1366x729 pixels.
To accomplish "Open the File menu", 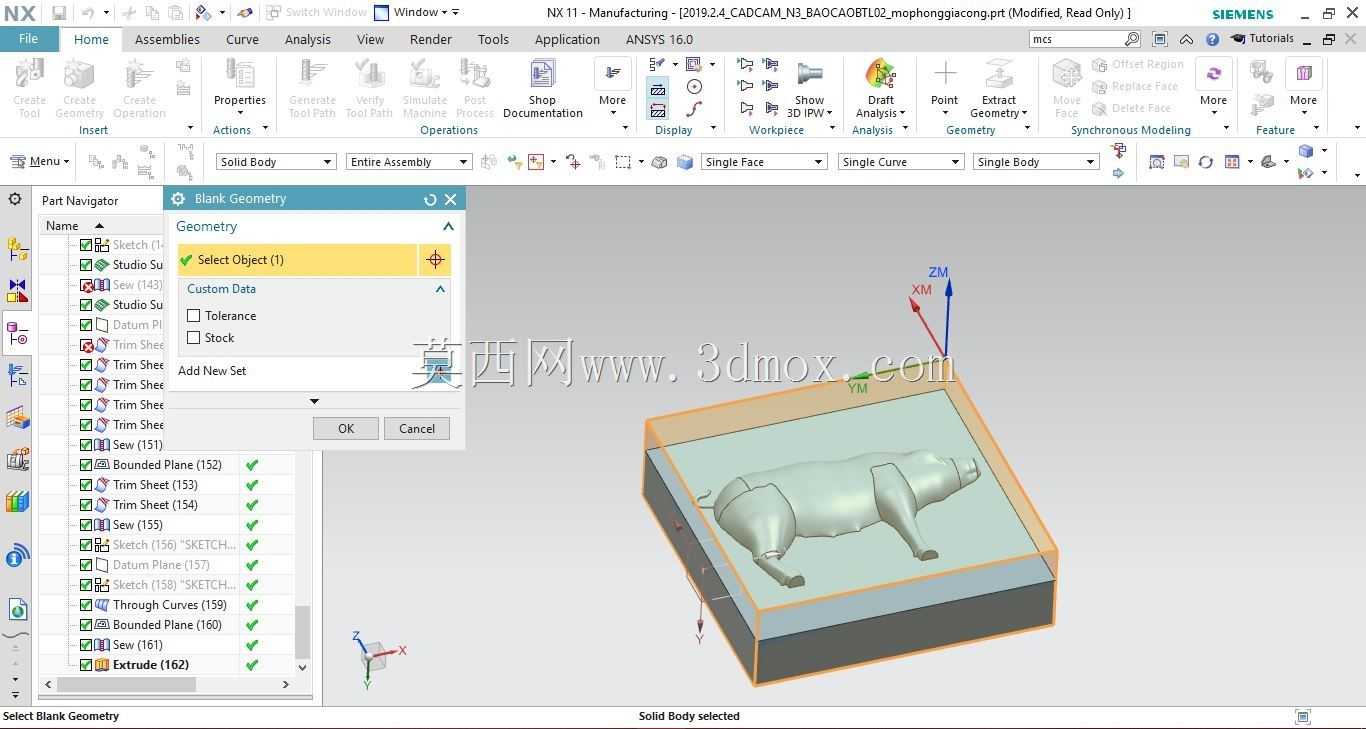I will coord(28,39).
